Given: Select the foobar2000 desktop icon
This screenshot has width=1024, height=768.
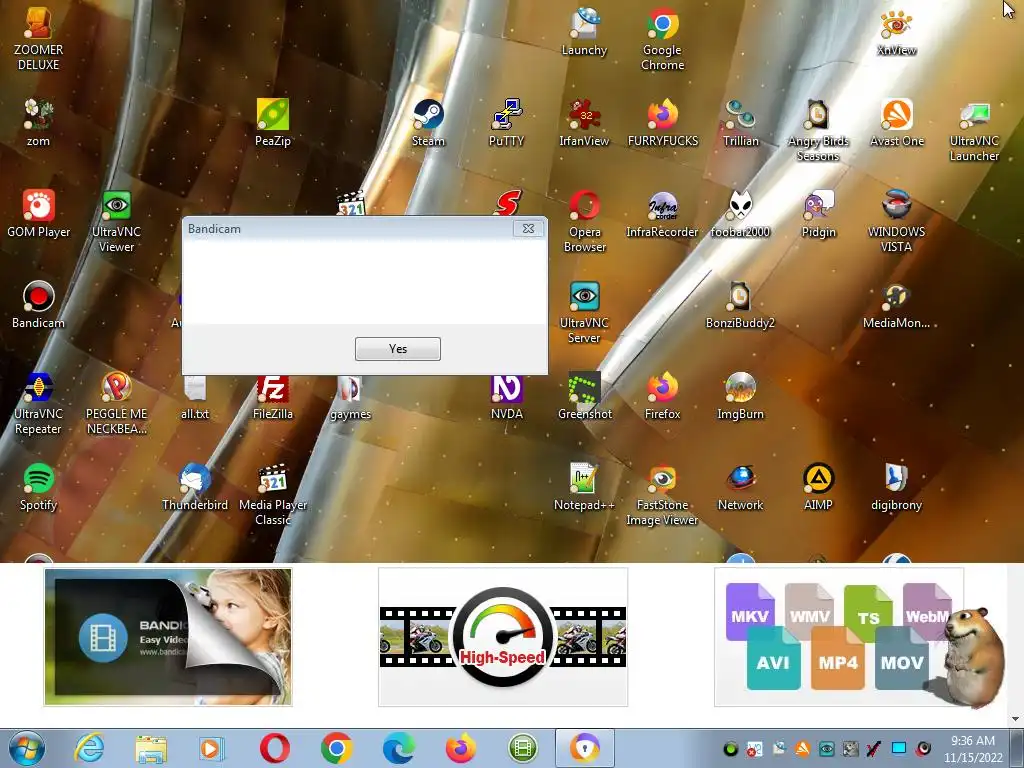Looking at the screenshot, I should [x=741, y=214].
